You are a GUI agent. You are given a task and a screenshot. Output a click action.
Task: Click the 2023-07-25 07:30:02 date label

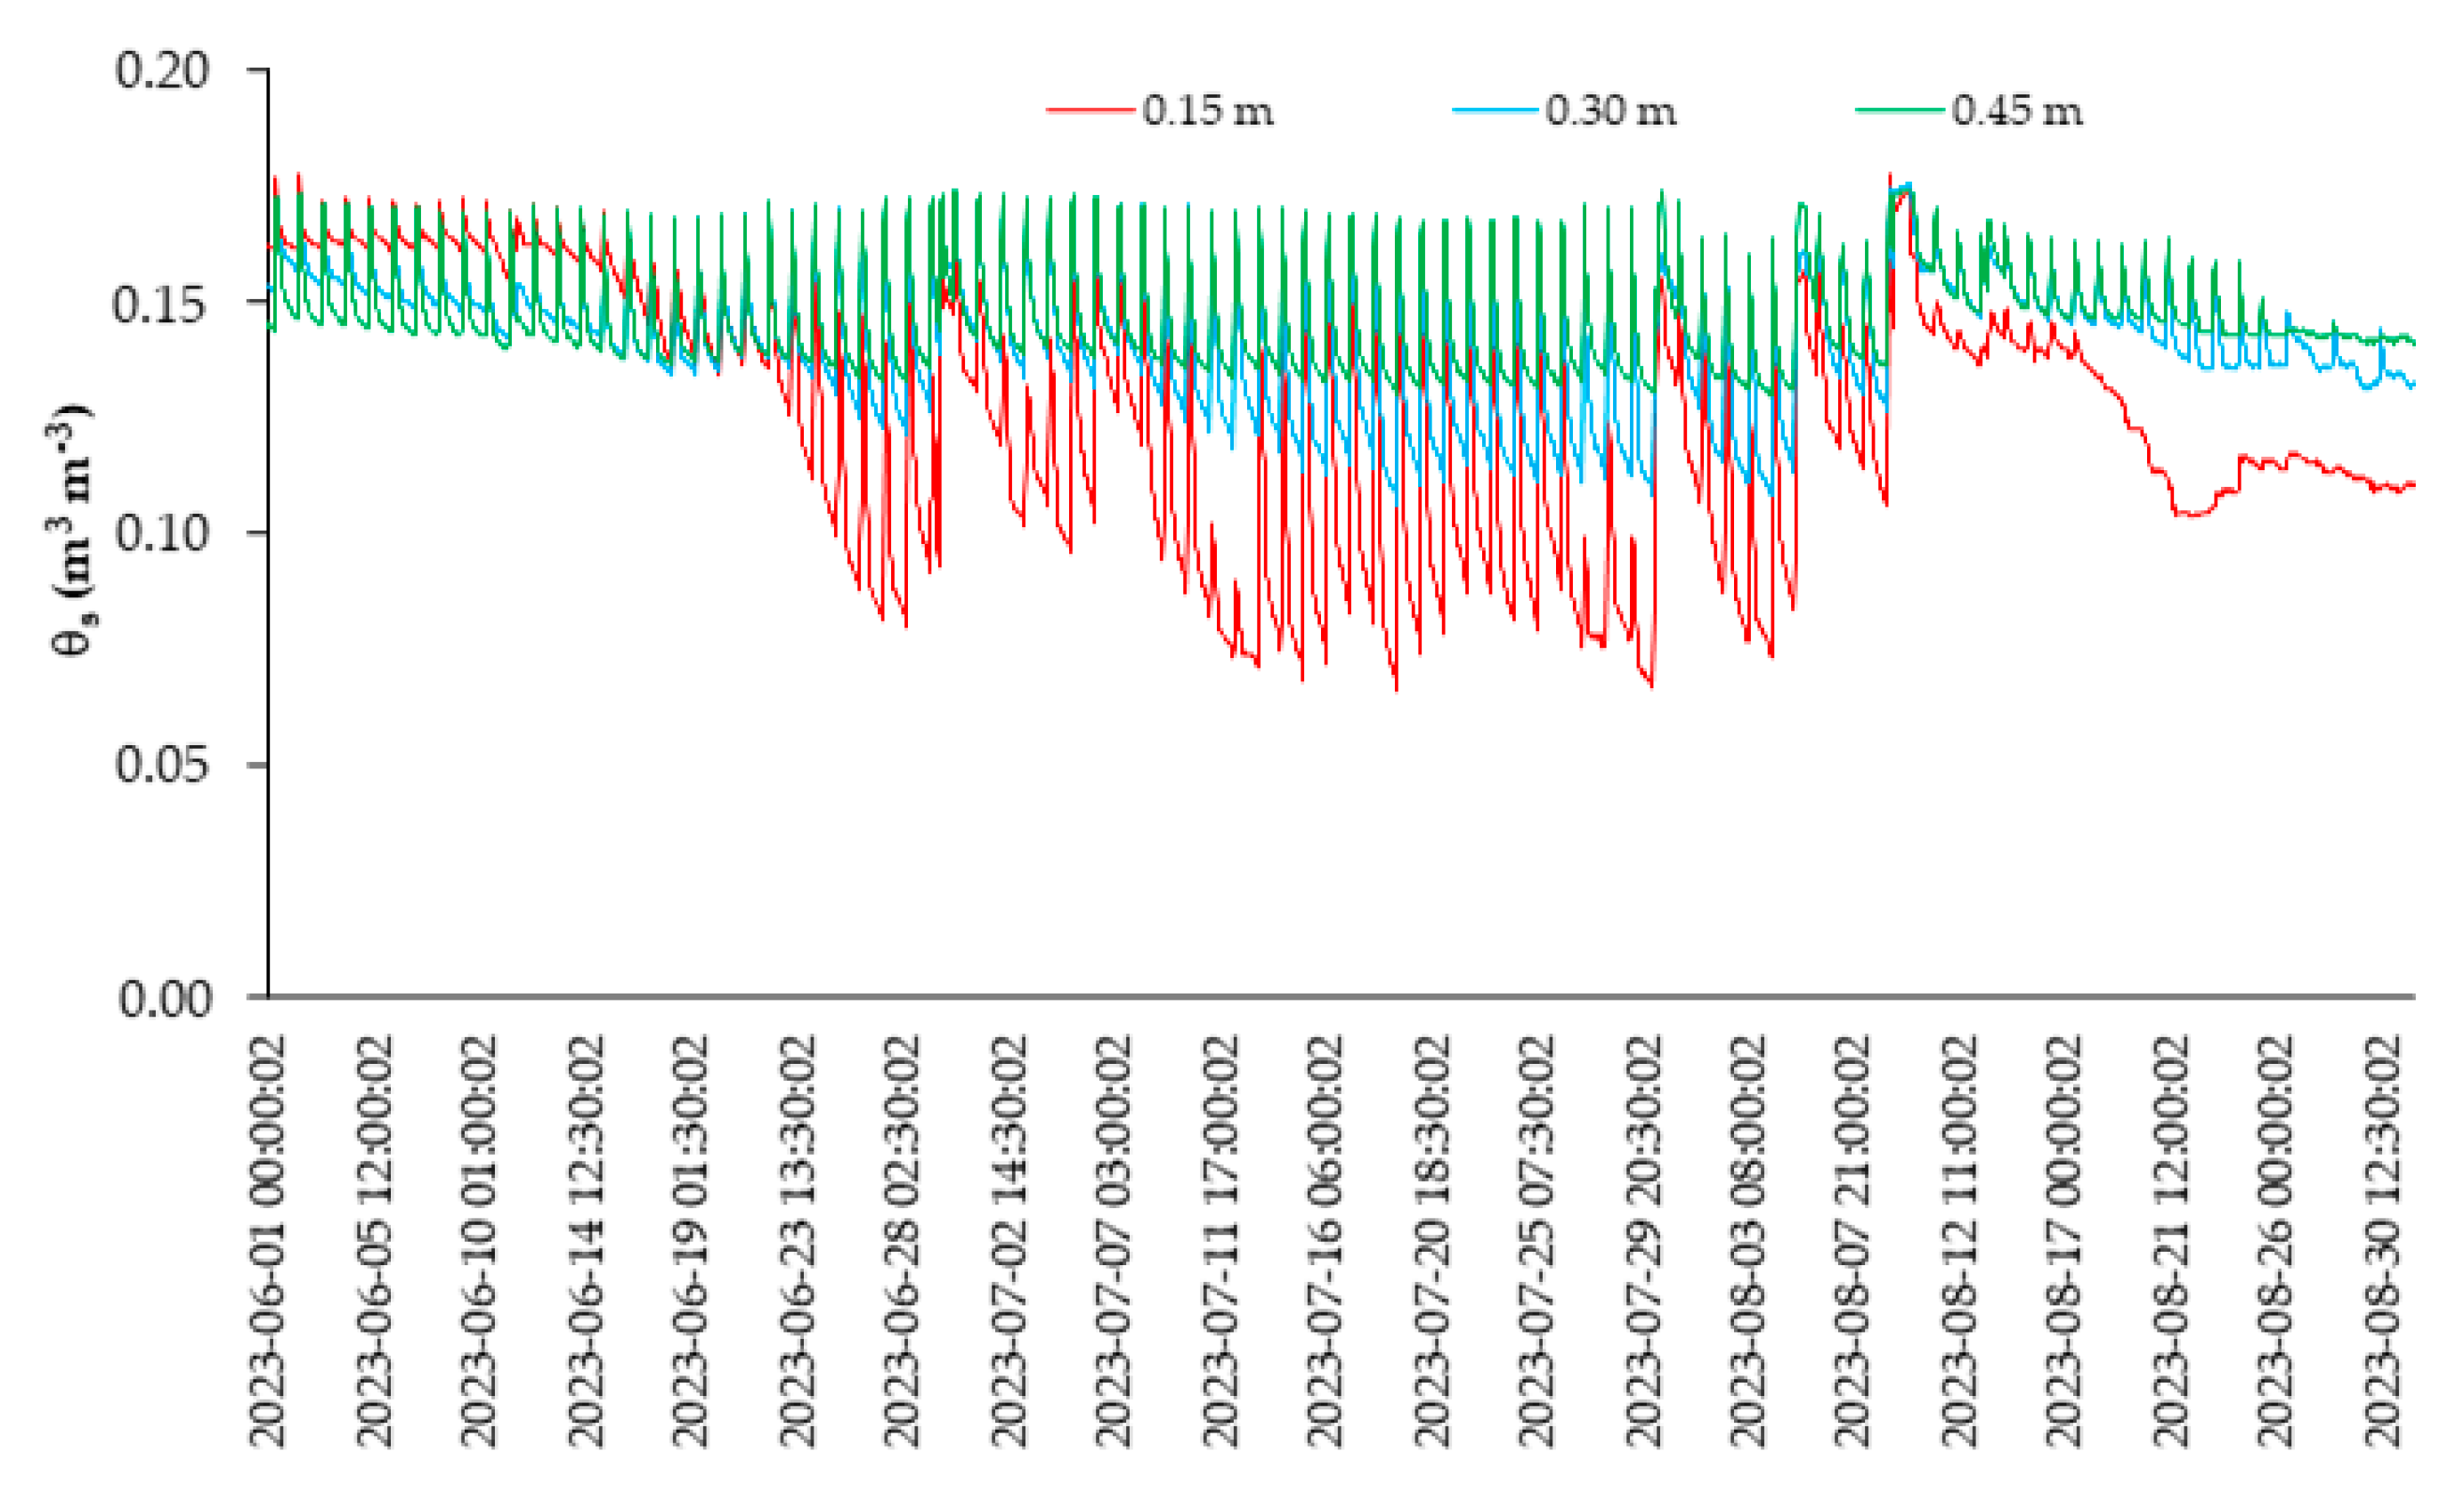pos(1536,1240)
